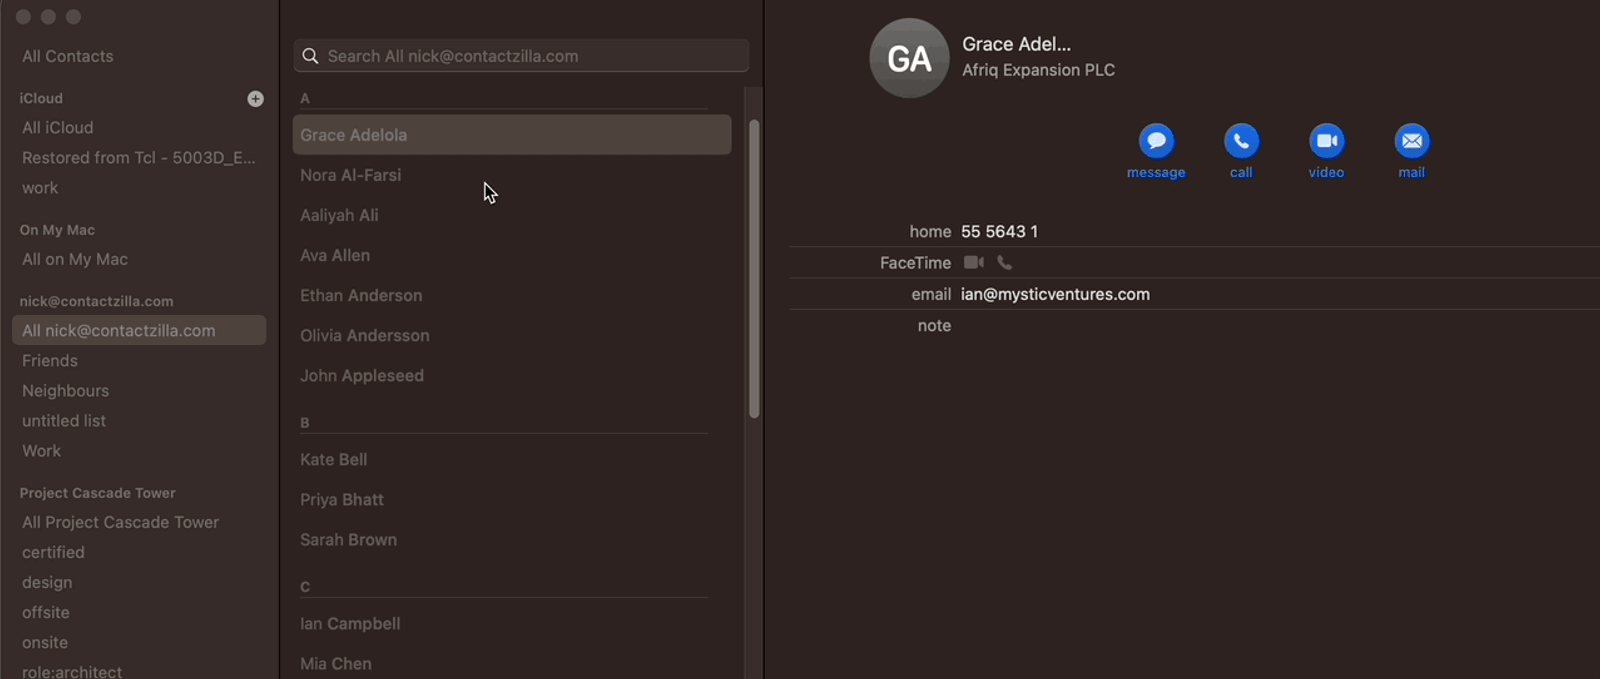1600x679 pixels.
Task: Select the untitled list
Action: pyautogui.click(x=64, y=420)
